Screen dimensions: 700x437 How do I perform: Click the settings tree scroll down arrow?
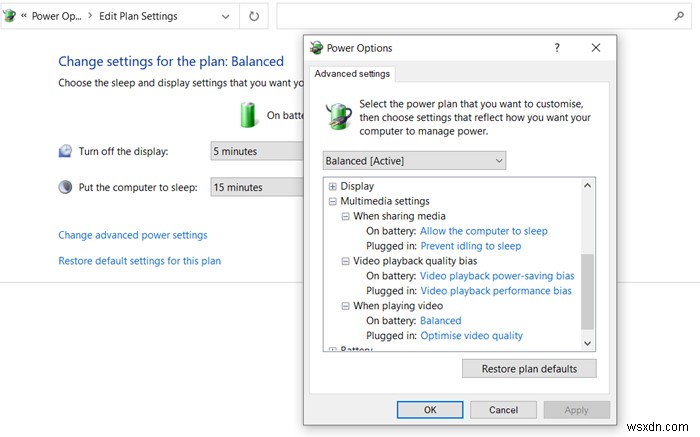[588, 343]
